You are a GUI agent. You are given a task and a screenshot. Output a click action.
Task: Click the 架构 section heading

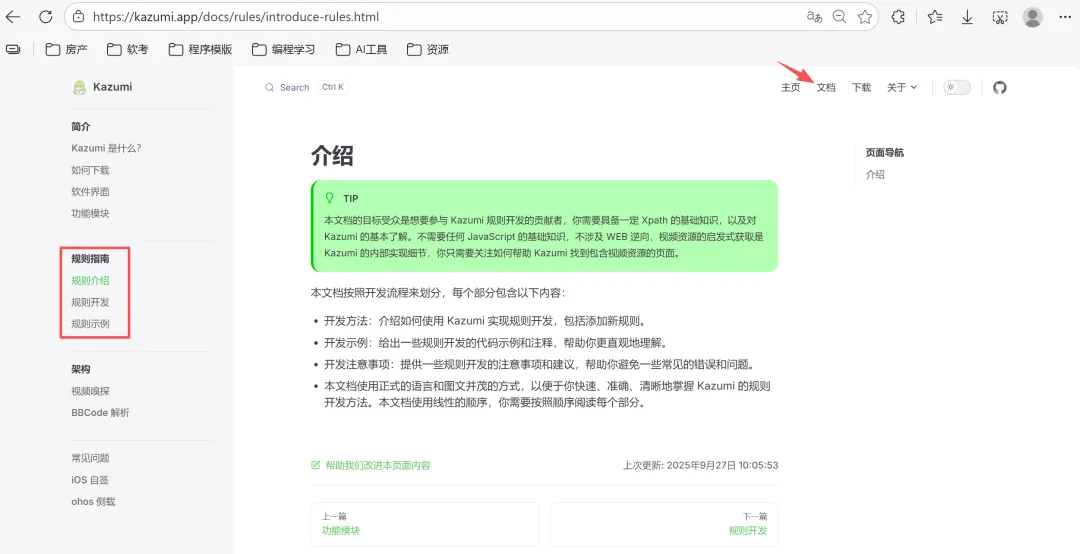[x=81, y=369]
